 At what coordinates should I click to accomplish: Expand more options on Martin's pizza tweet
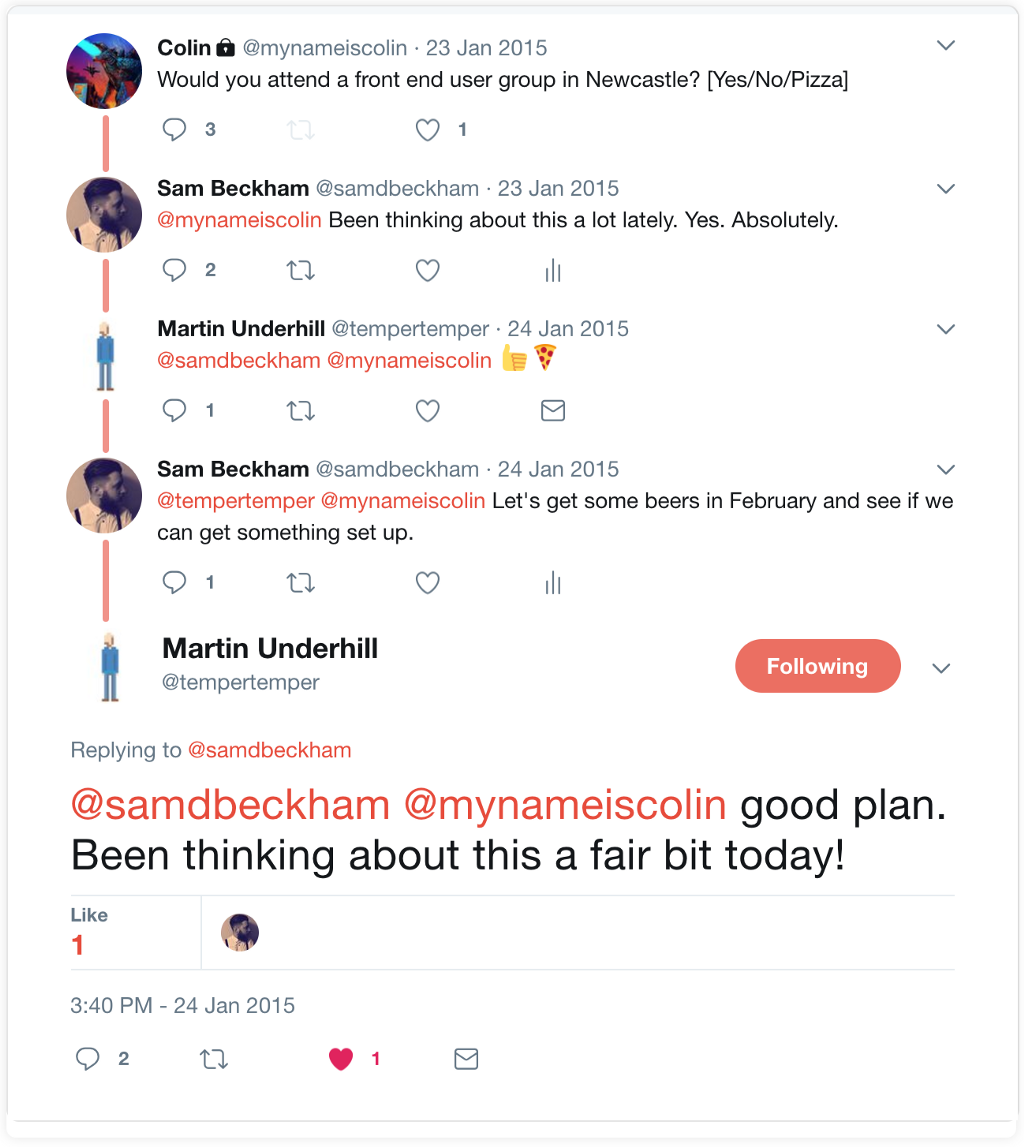945,329
